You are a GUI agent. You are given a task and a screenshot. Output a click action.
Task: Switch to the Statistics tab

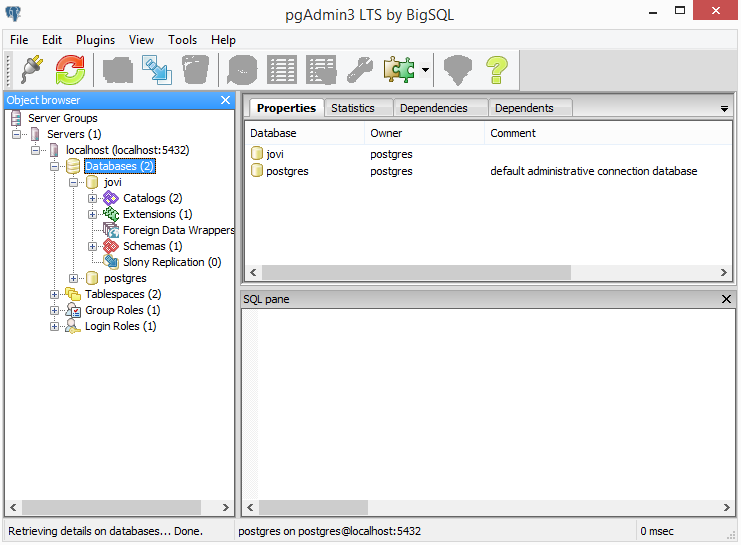(352, 108)
